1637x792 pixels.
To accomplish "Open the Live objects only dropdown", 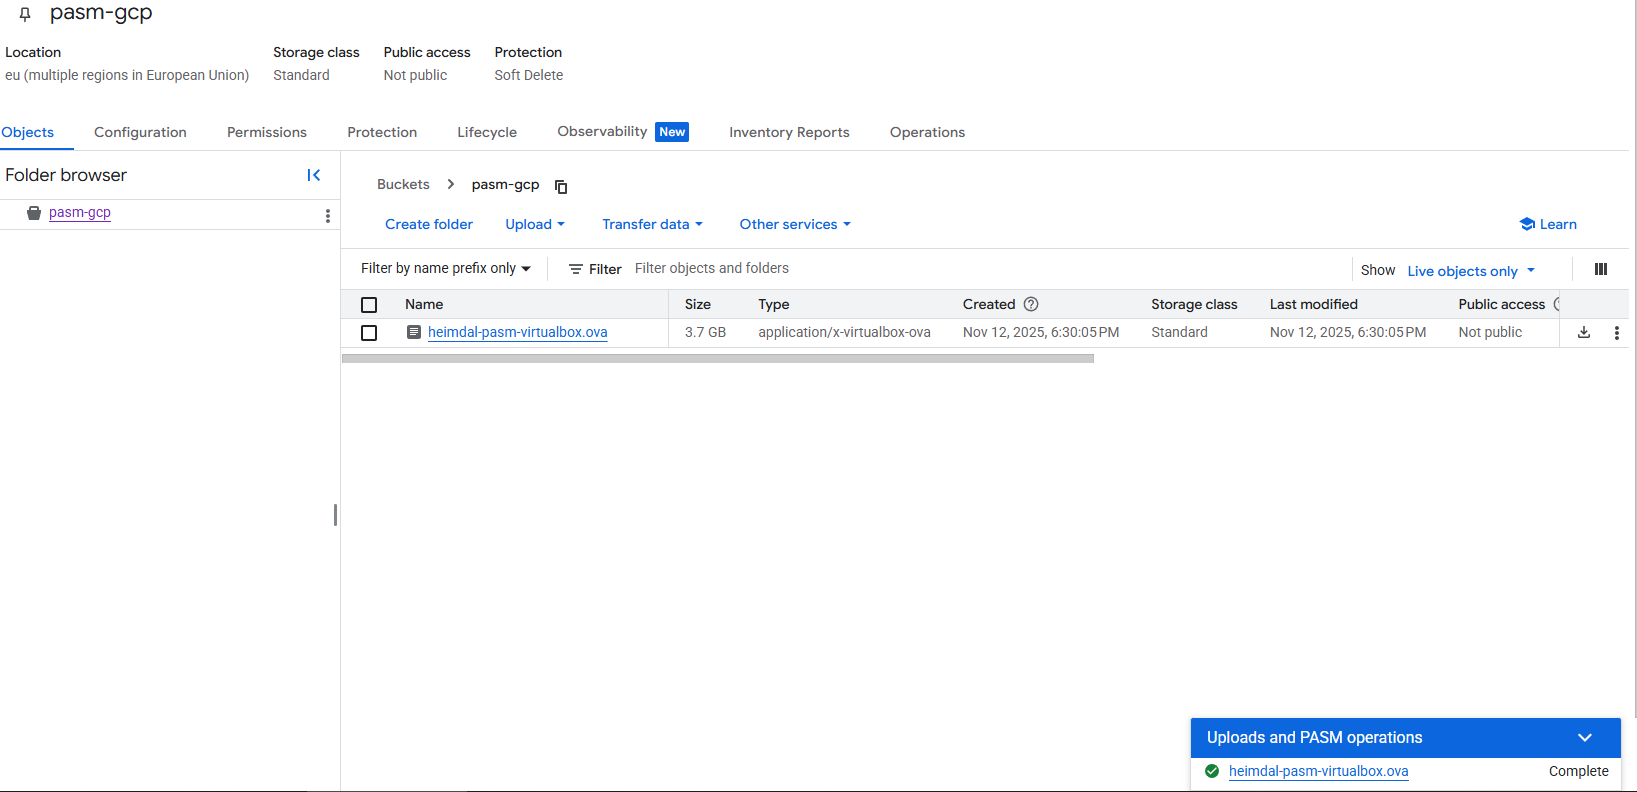I will (1471, 271).
